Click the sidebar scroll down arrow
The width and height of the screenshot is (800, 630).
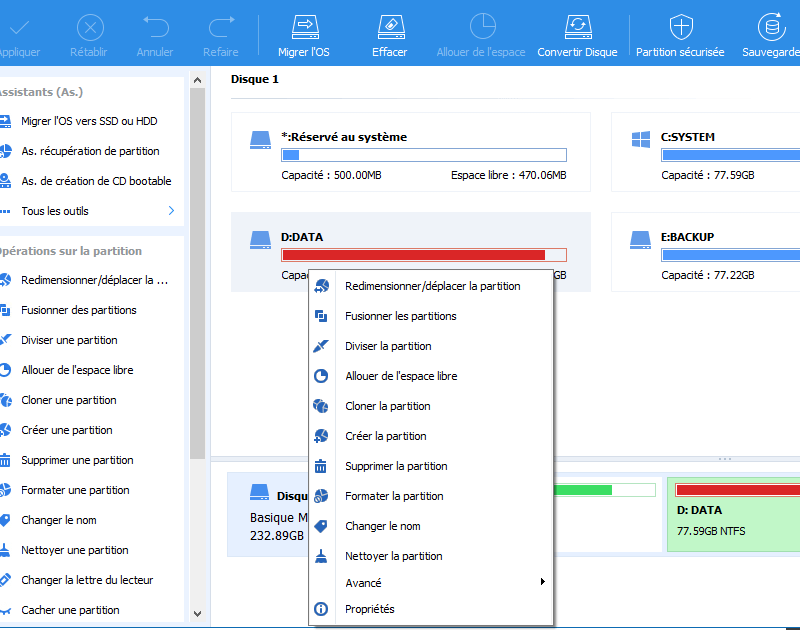point(197,614)
